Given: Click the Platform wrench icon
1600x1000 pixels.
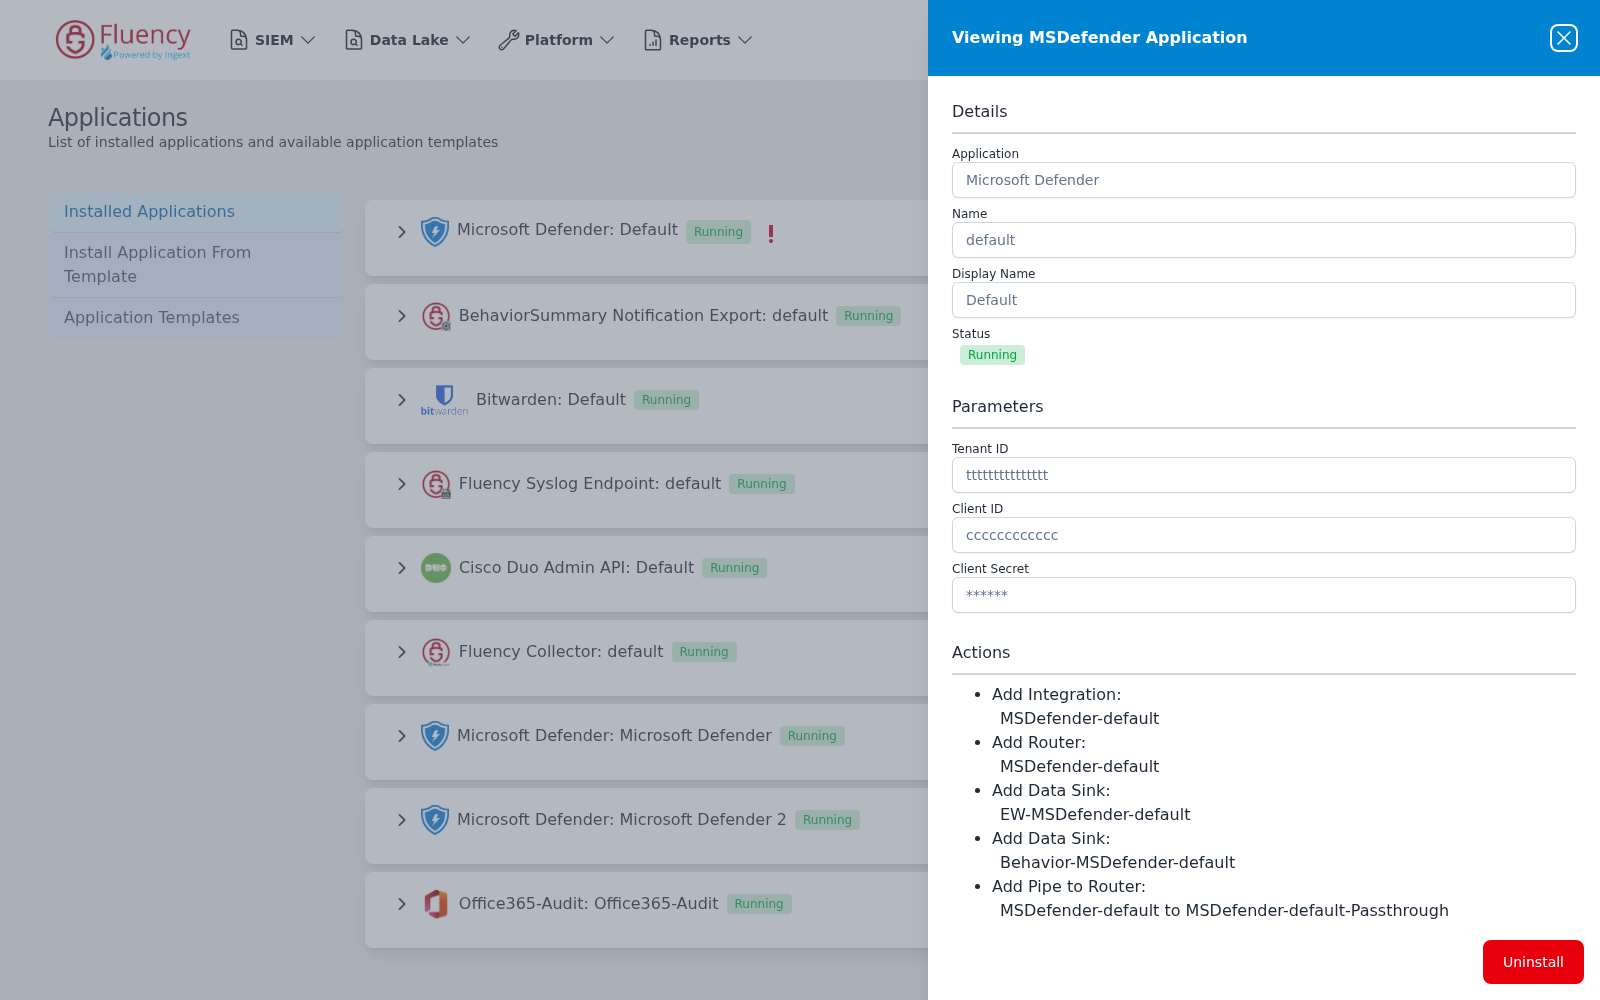Looking at the screenshot, I should pyautogui.click(x=508, y=40).
